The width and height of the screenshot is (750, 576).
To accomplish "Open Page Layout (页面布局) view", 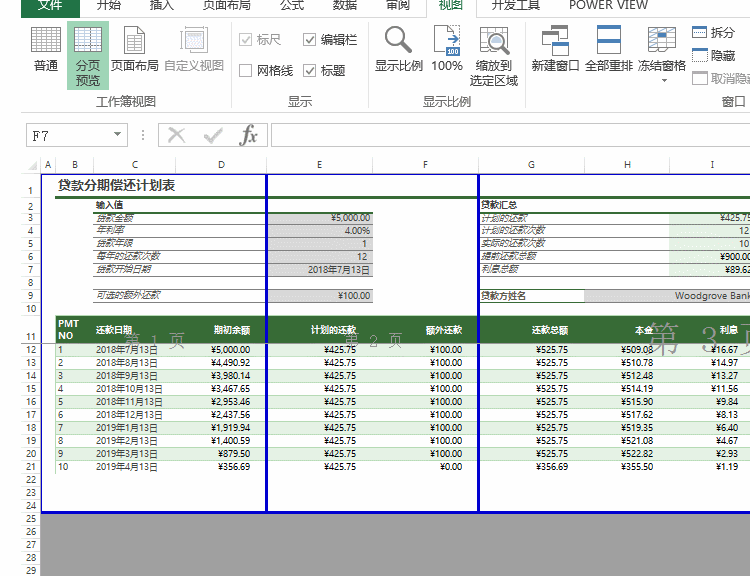I will [134, 50].
